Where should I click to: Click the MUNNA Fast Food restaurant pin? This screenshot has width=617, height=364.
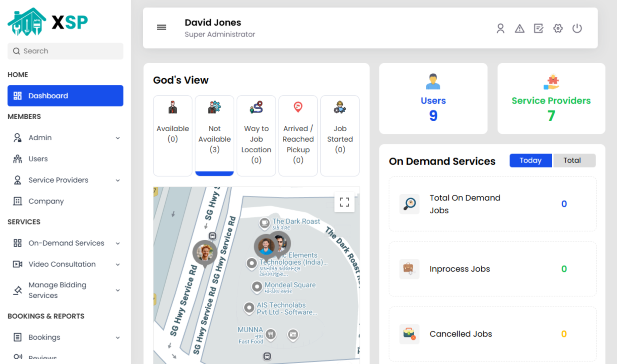(x=271, y=334)
